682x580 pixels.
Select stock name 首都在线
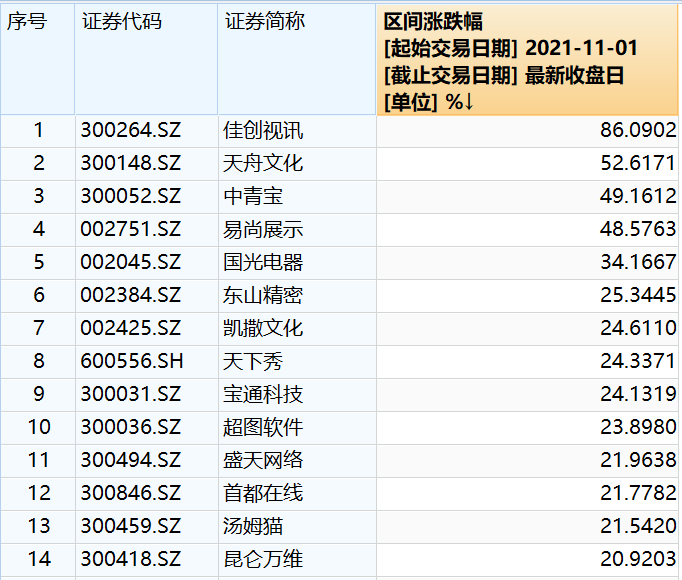263,493
